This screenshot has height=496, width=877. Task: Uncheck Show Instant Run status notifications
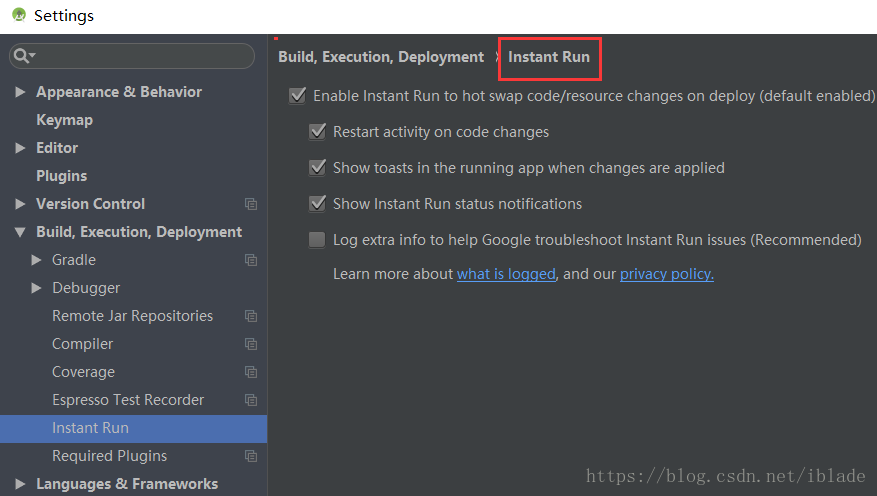(x=317, y=204)
